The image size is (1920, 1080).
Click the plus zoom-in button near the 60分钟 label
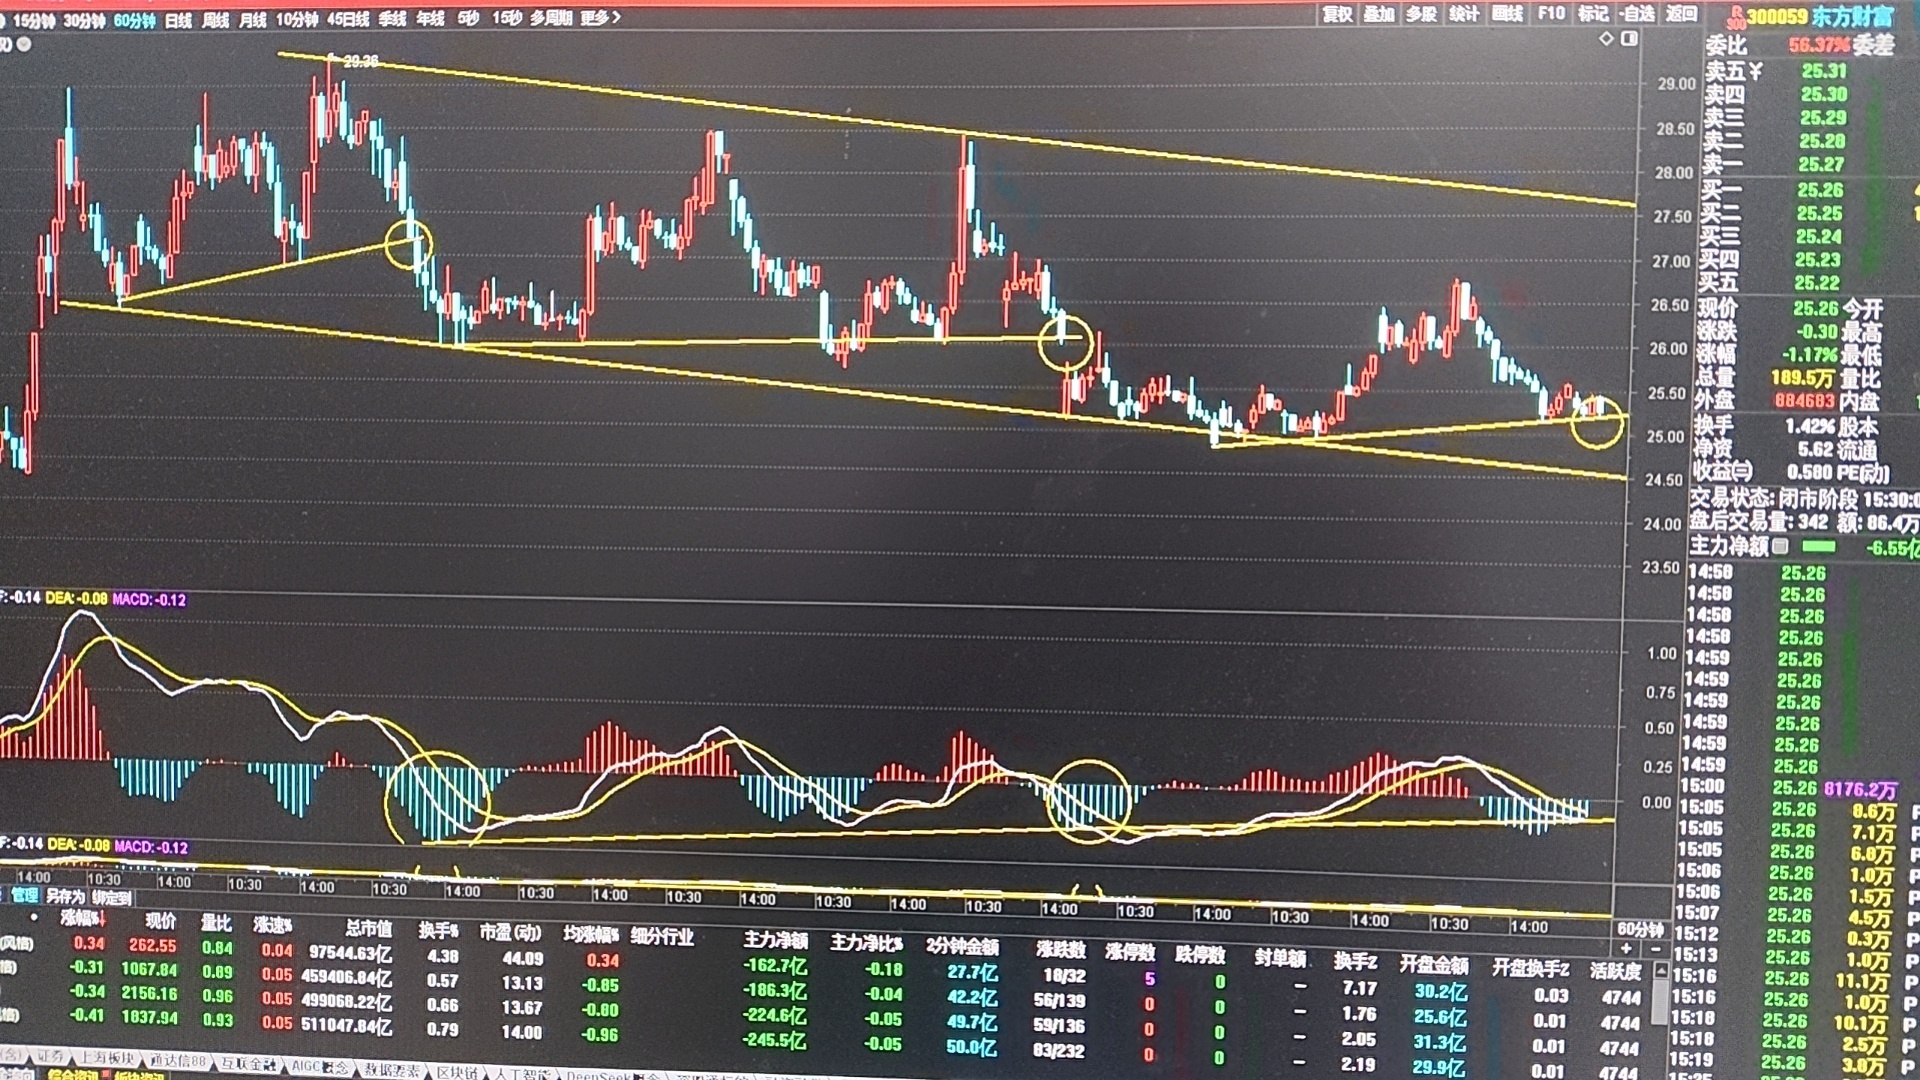click(x=1627, y=948)
